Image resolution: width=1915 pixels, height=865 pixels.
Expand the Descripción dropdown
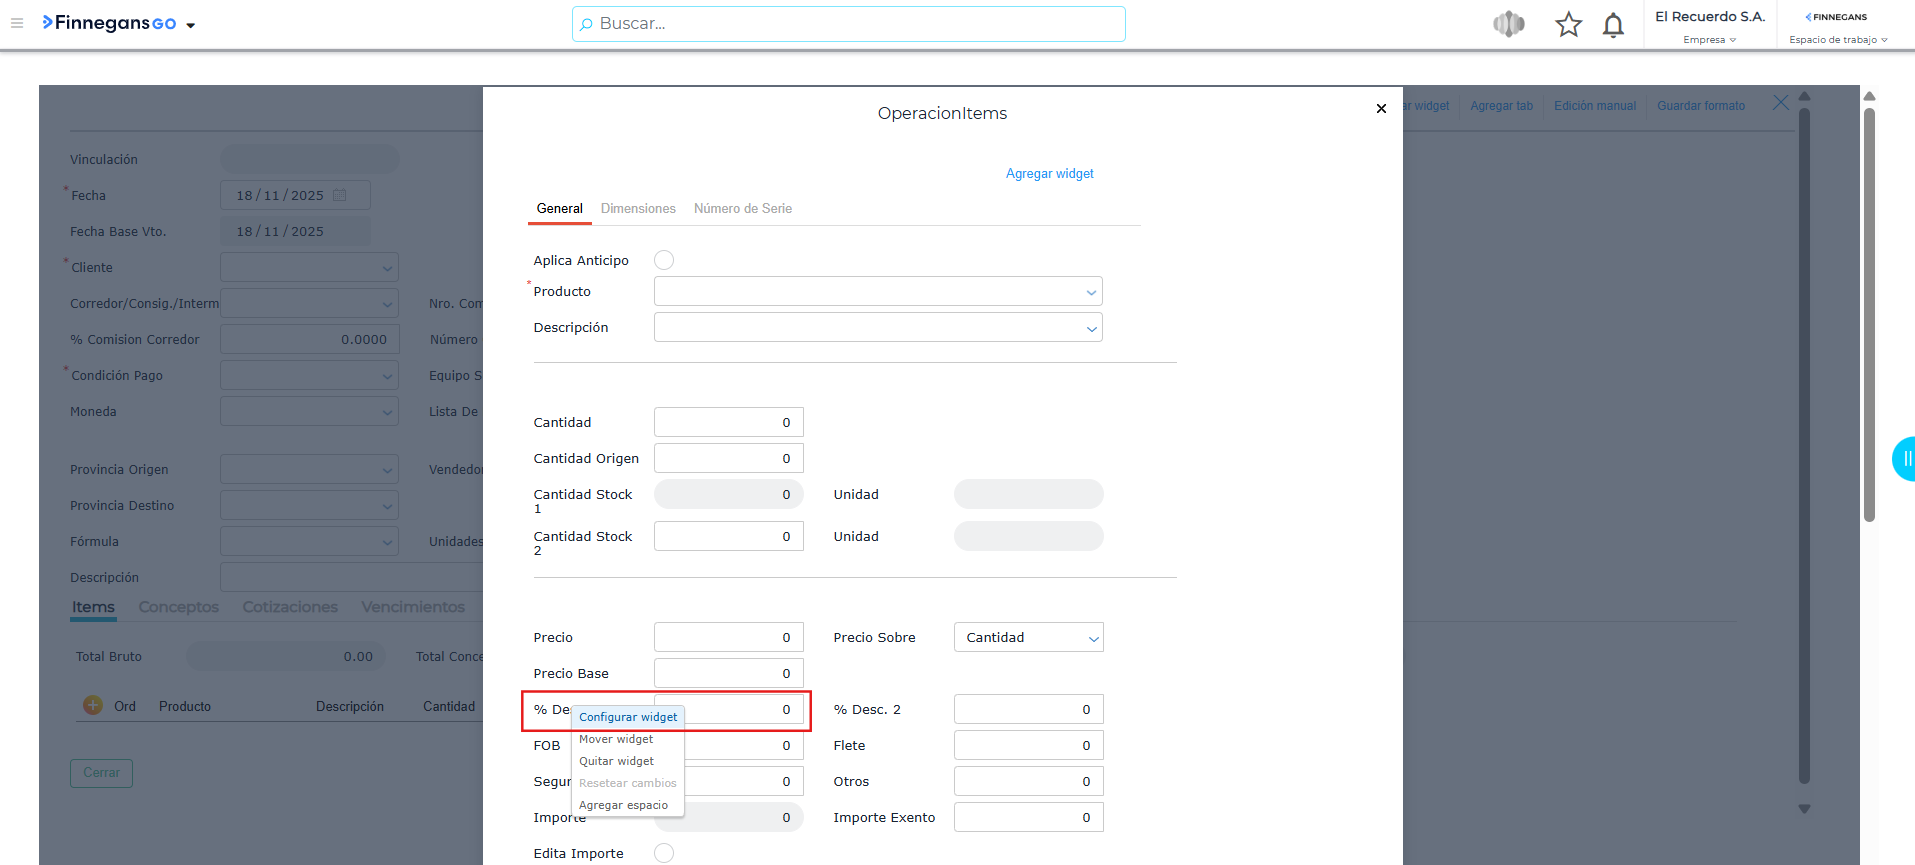point(1091,328)
